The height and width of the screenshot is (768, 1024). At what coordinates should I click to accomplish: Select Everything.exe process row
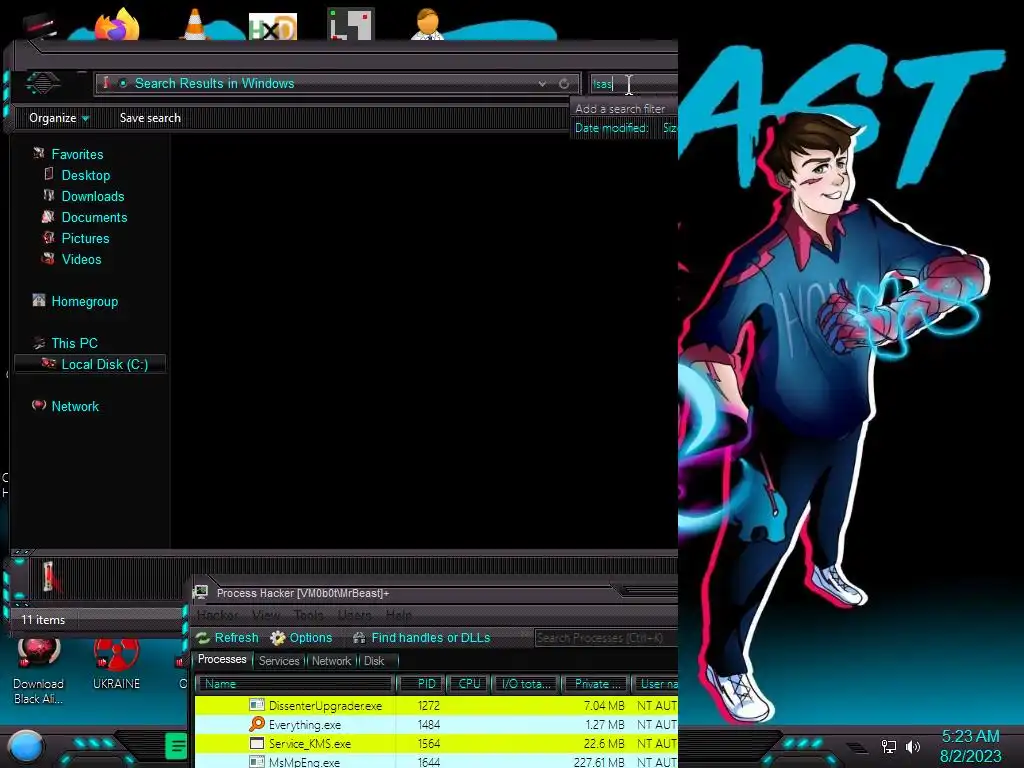click(x=436, y=724)
